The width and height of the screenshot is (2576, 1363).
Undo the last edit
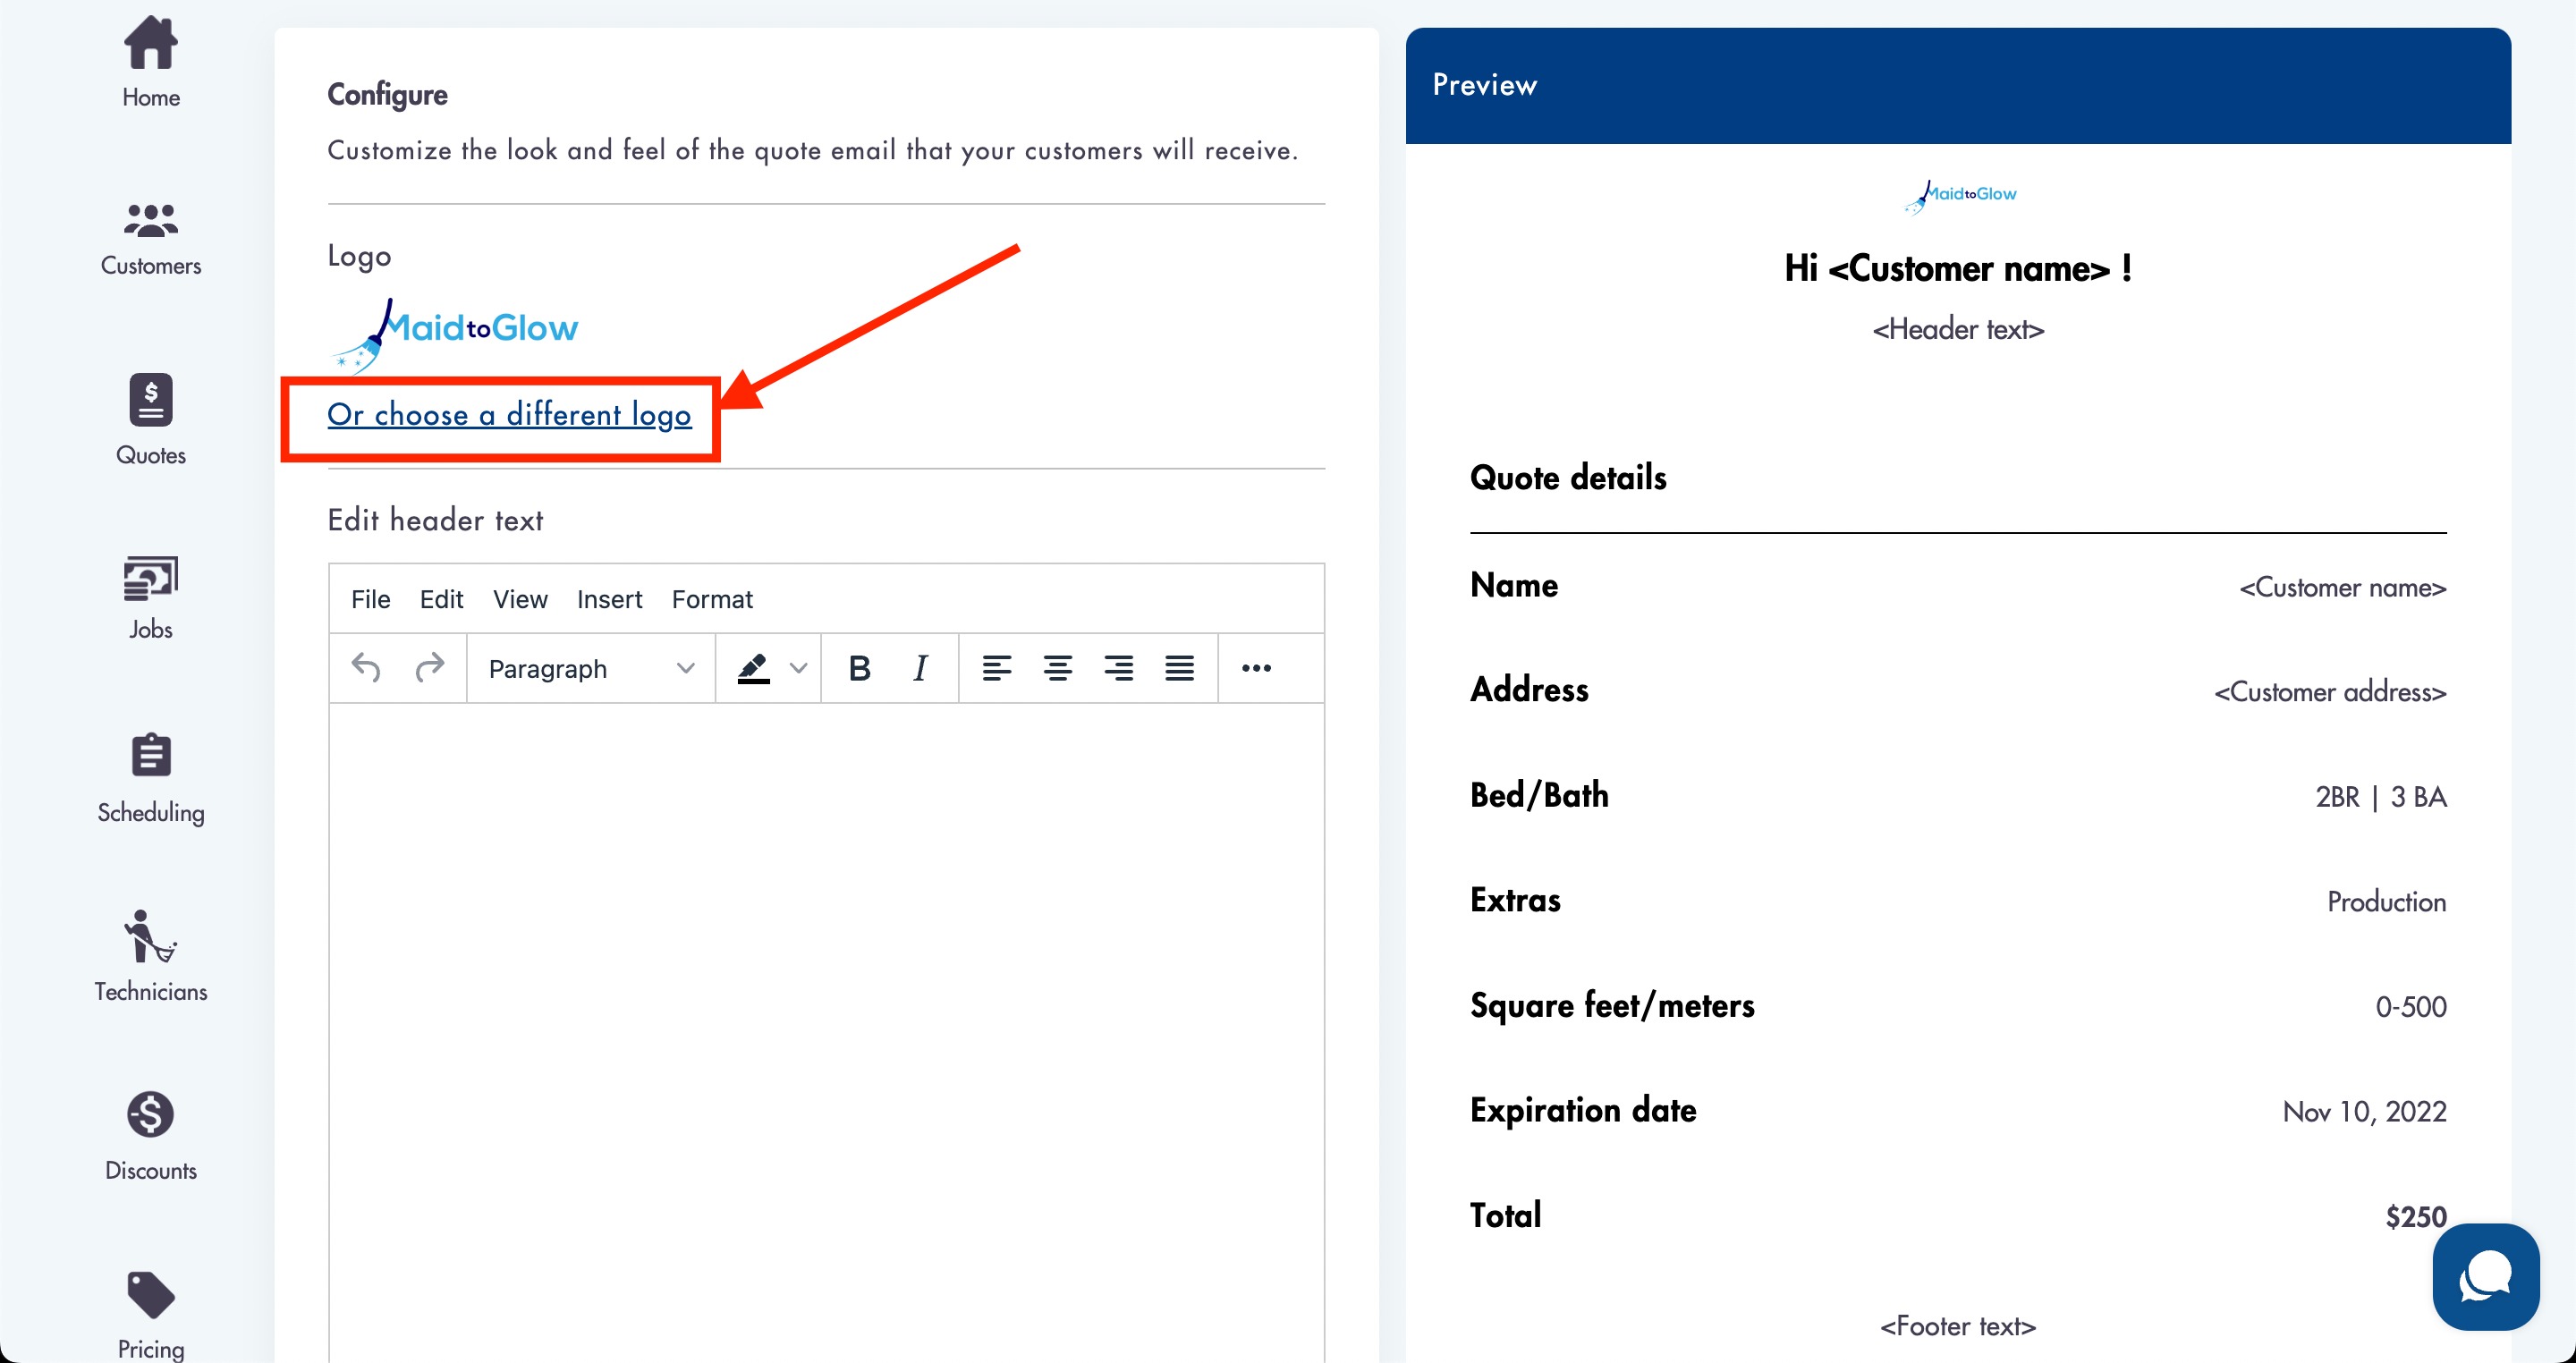point(366,668)
